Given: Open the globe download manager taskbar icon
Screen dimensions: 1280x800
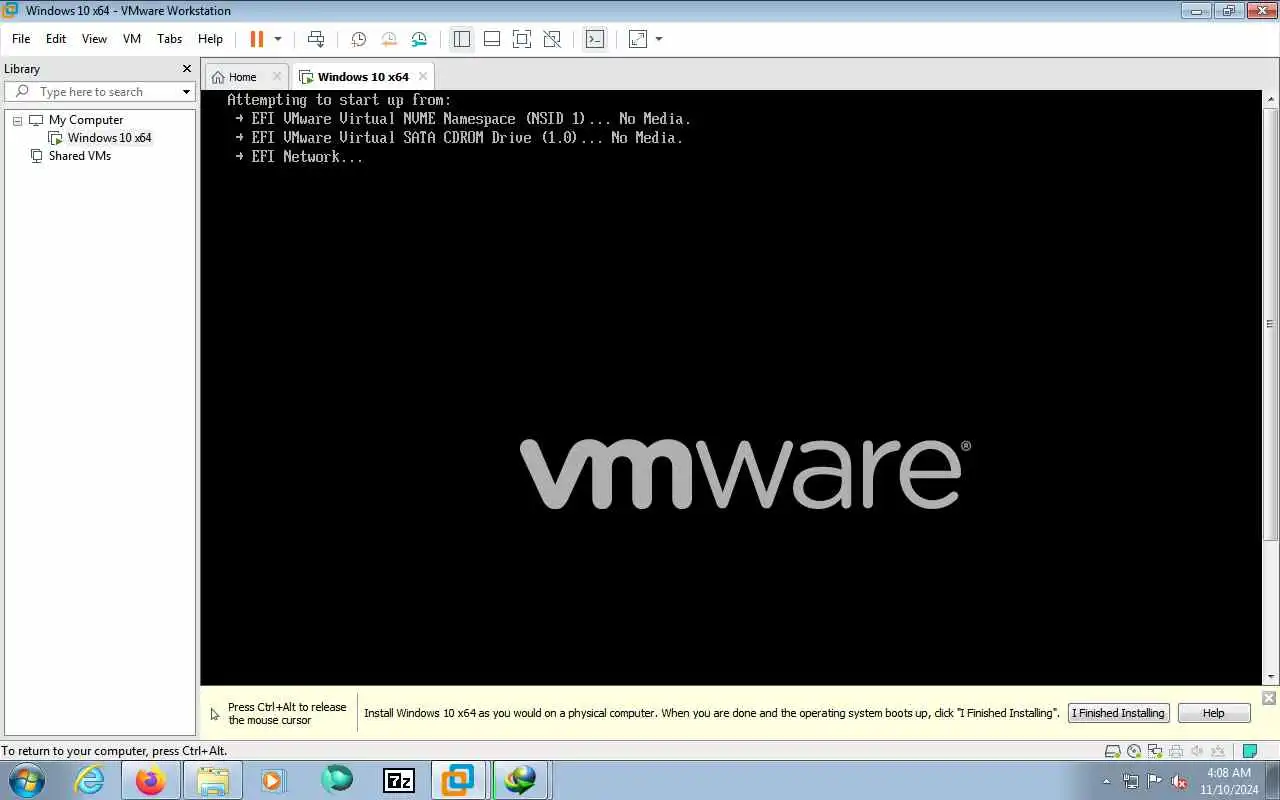Looking at the screenshot, I should pos(520,780).
